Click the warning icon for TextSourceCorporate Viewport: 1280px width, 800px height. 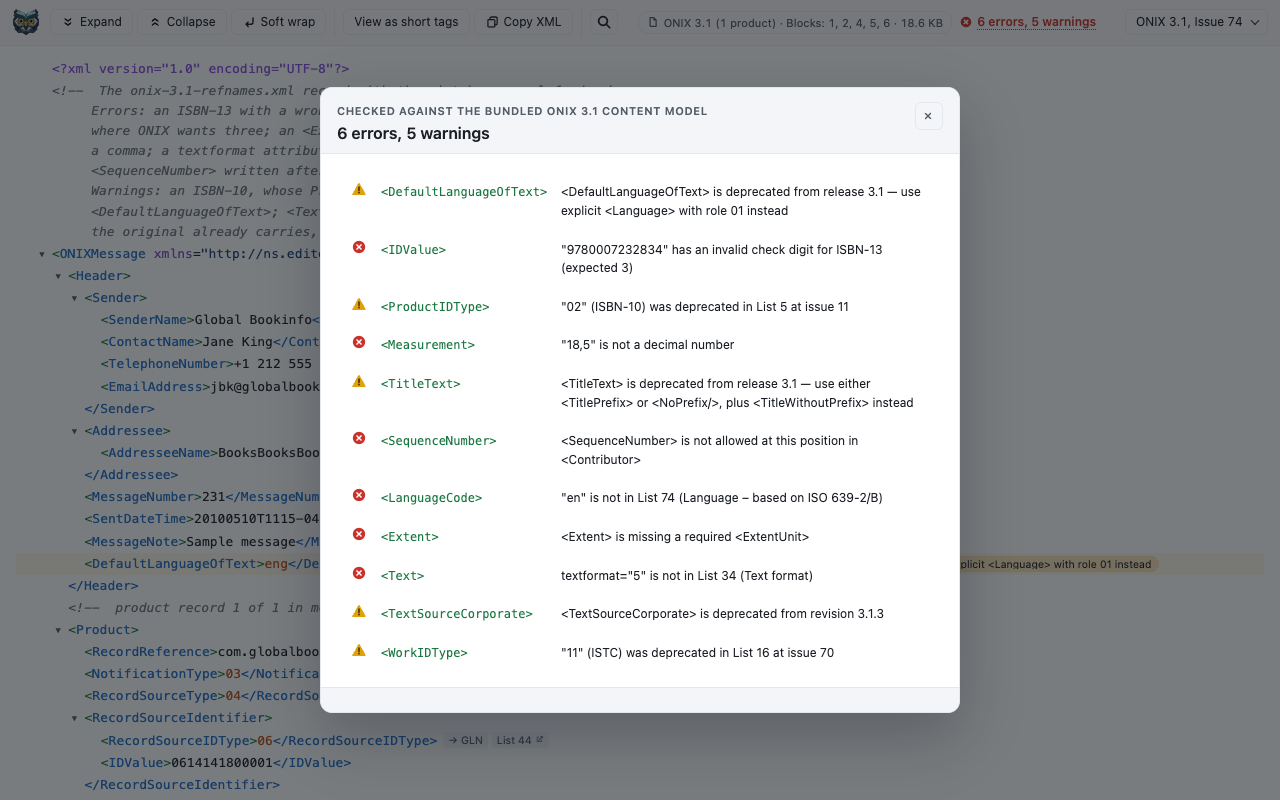pos(359,612)
